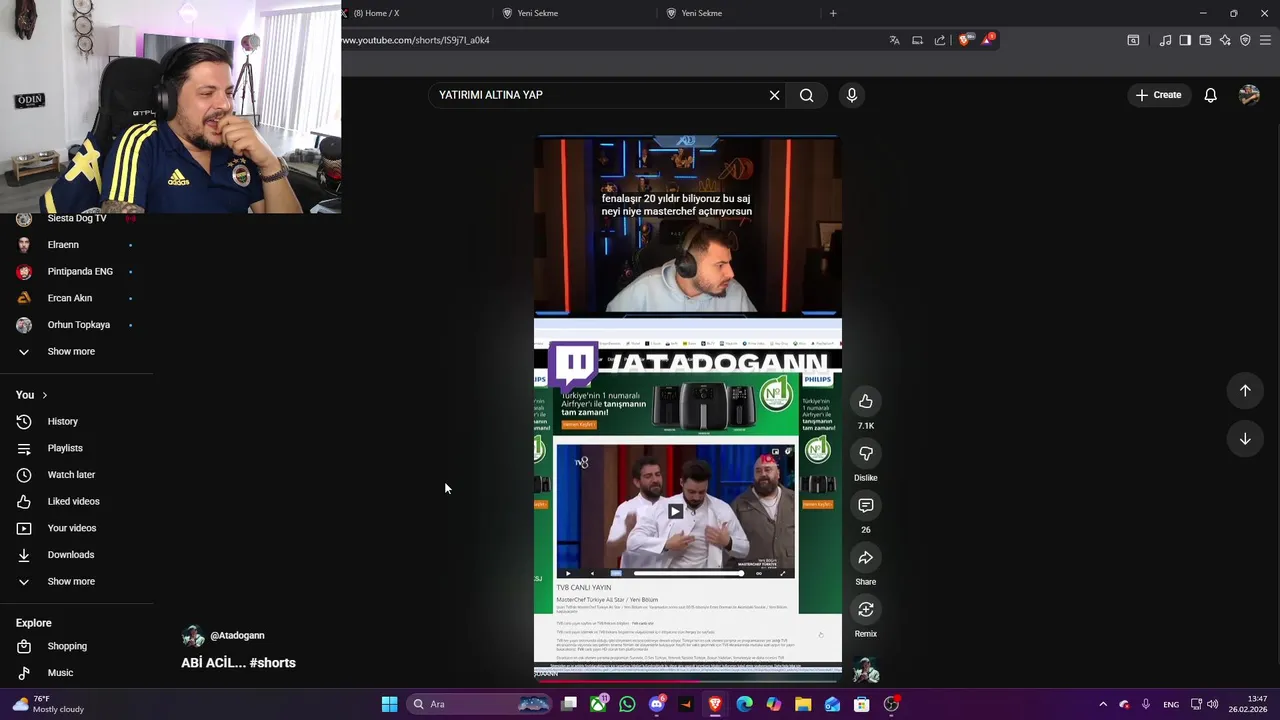Open the browser hamburger menu
The height and width of the screenshot is (720, 1280).
(x=1265, y=40)
